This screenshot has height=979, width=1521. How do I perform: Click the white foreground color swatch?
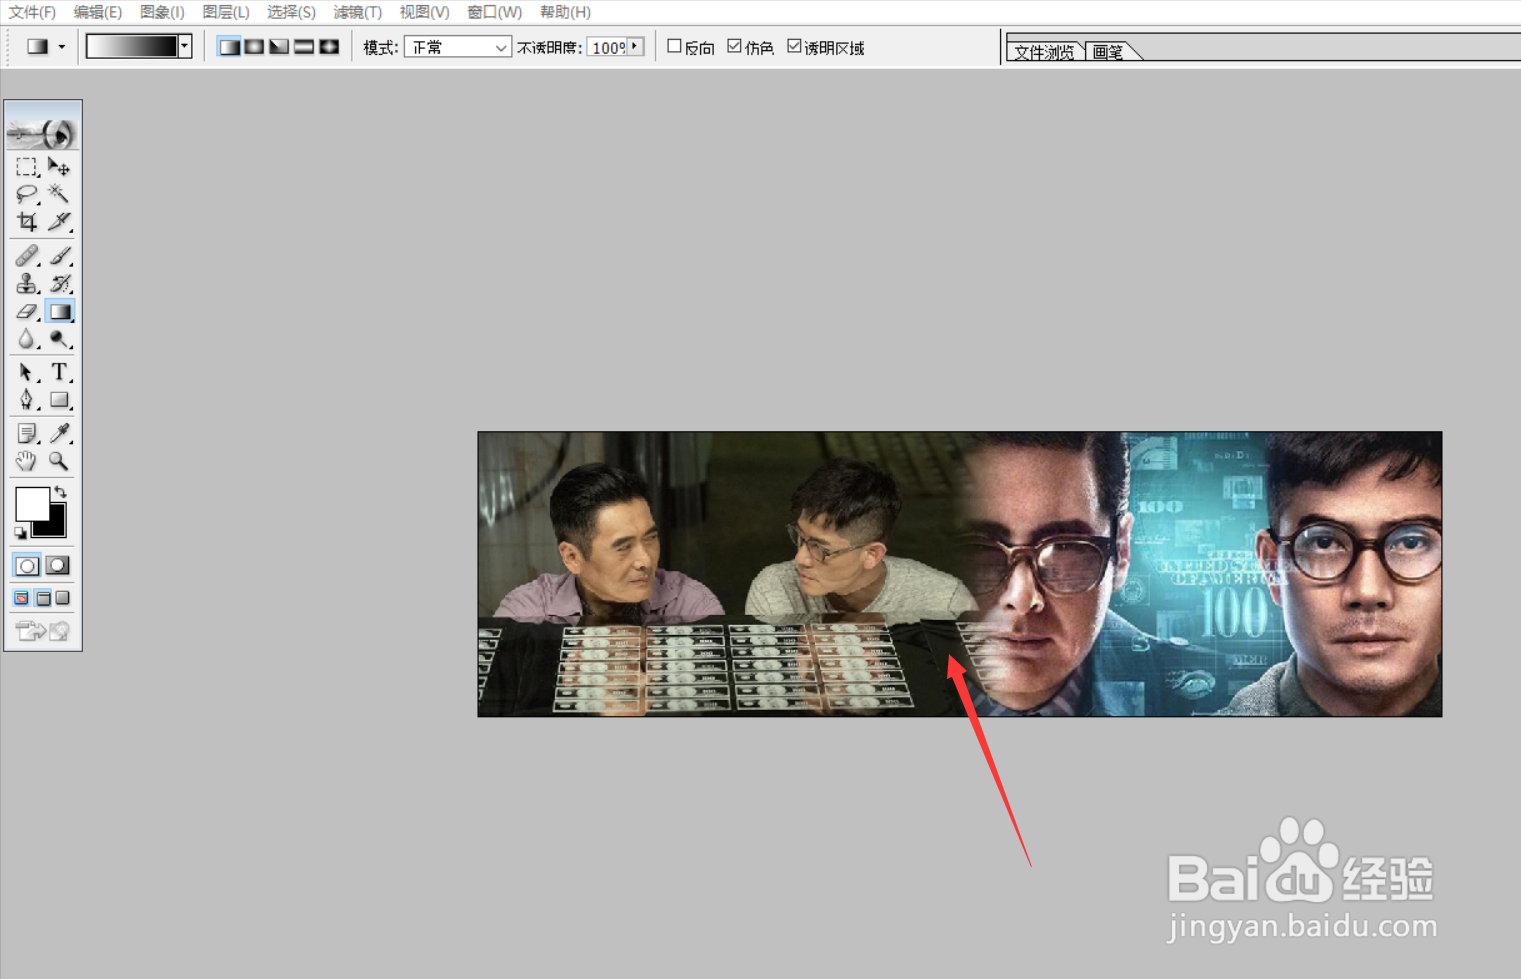point(31,504)
